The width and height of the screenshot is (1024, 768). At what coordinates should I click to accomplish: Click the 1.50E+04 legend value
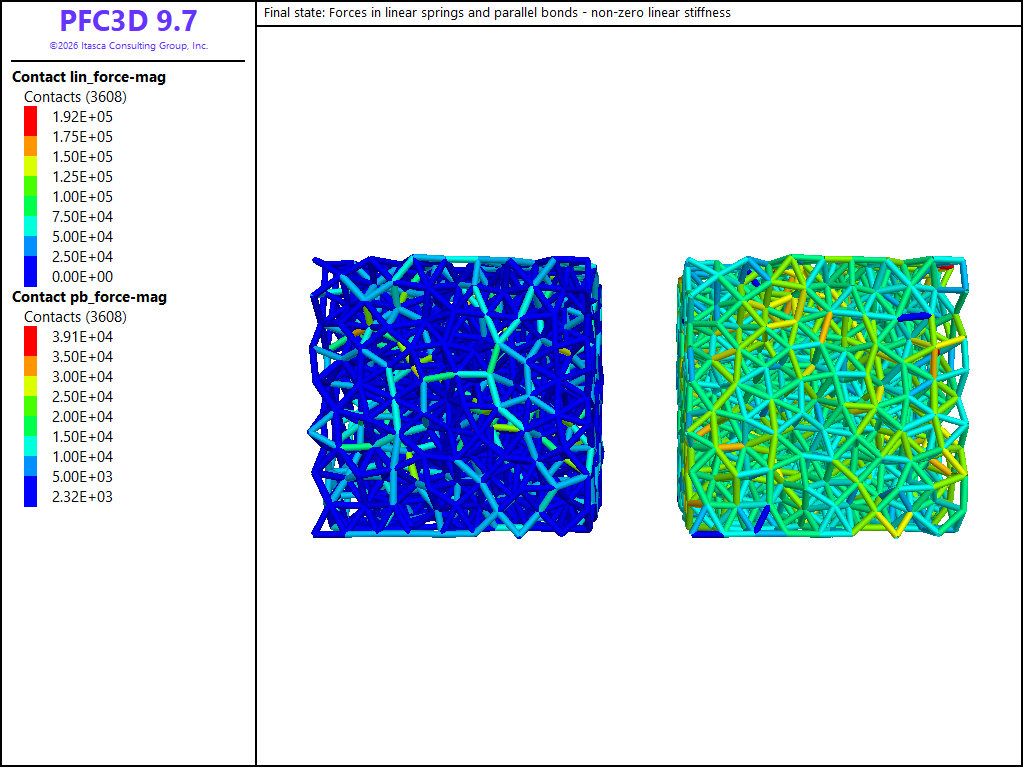click(x=82, y=437)
